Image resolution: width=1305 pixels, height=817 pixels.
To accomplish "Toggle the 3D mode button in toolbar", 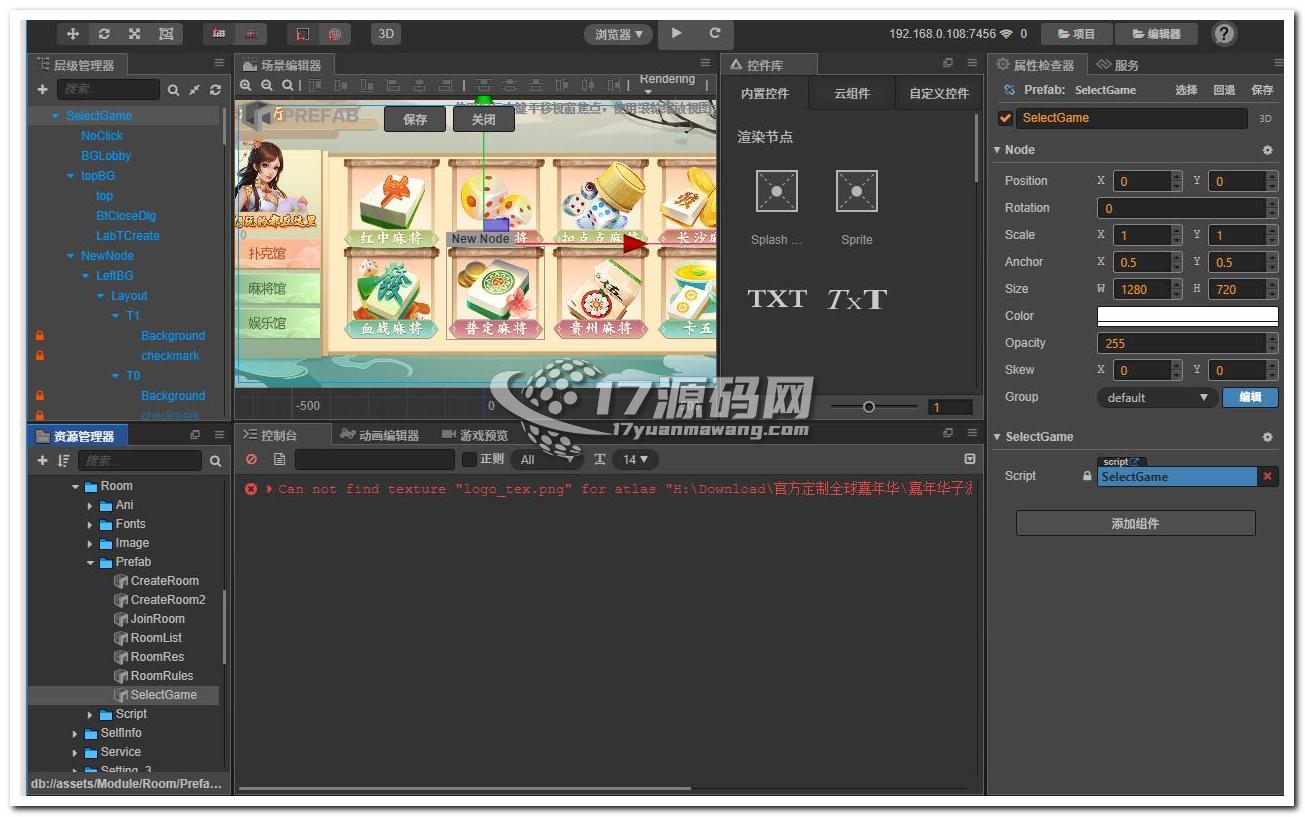I will click(385, 34).
